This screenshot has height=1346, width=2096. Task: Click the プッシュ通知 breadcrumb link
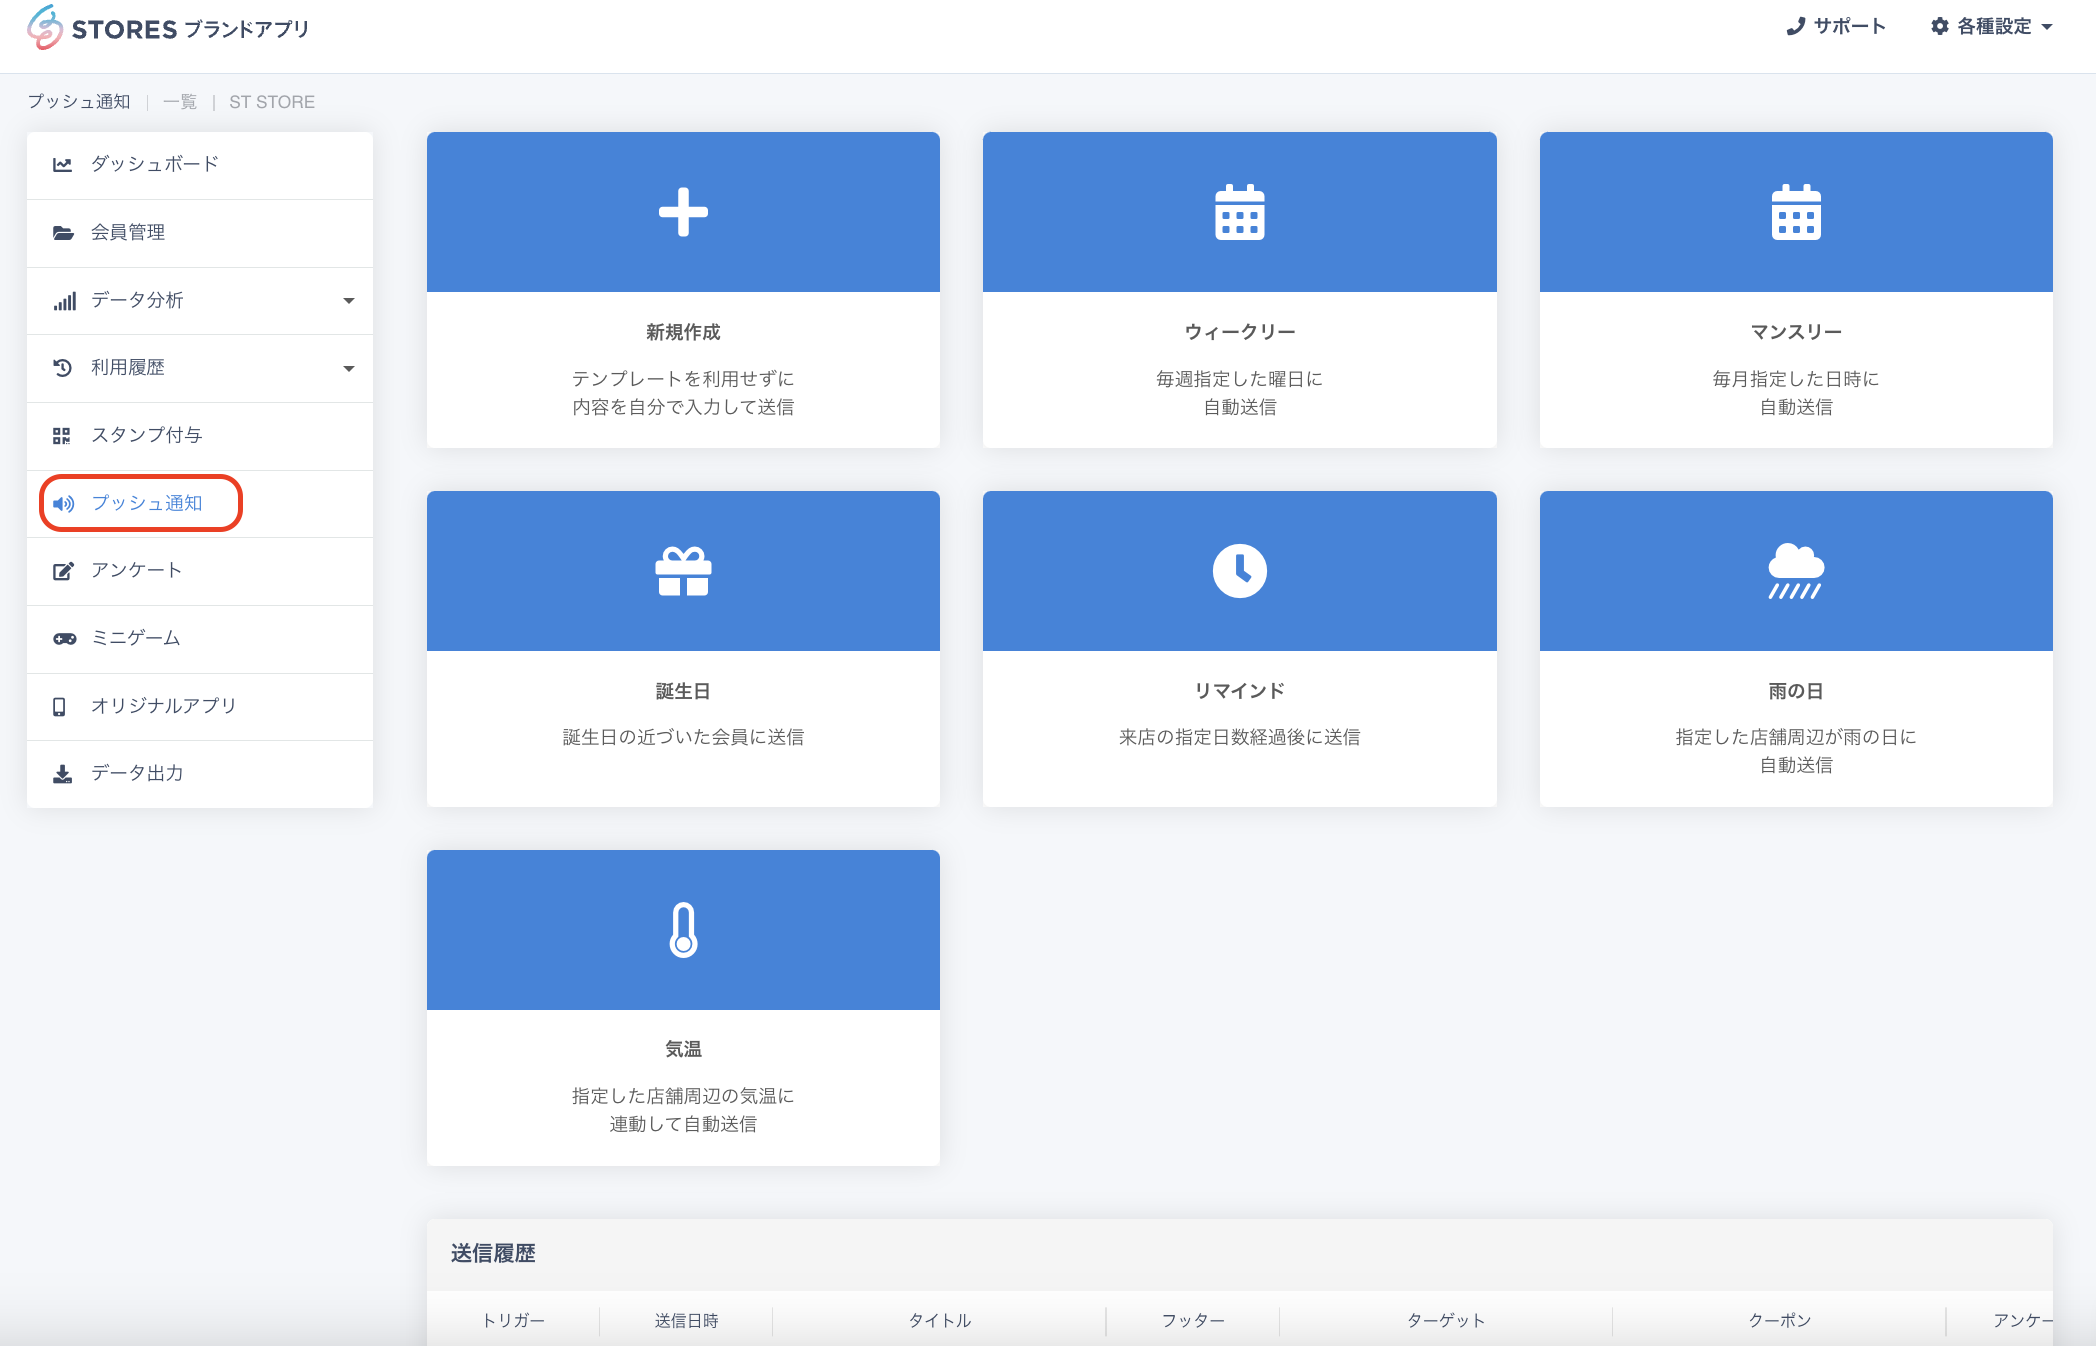(79, 102)
